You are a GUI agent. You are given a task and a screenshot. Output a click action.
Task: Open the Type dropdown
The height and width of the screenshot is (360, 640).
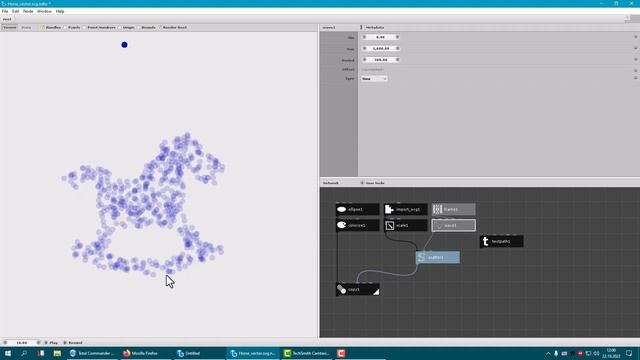tap(374, 79)
